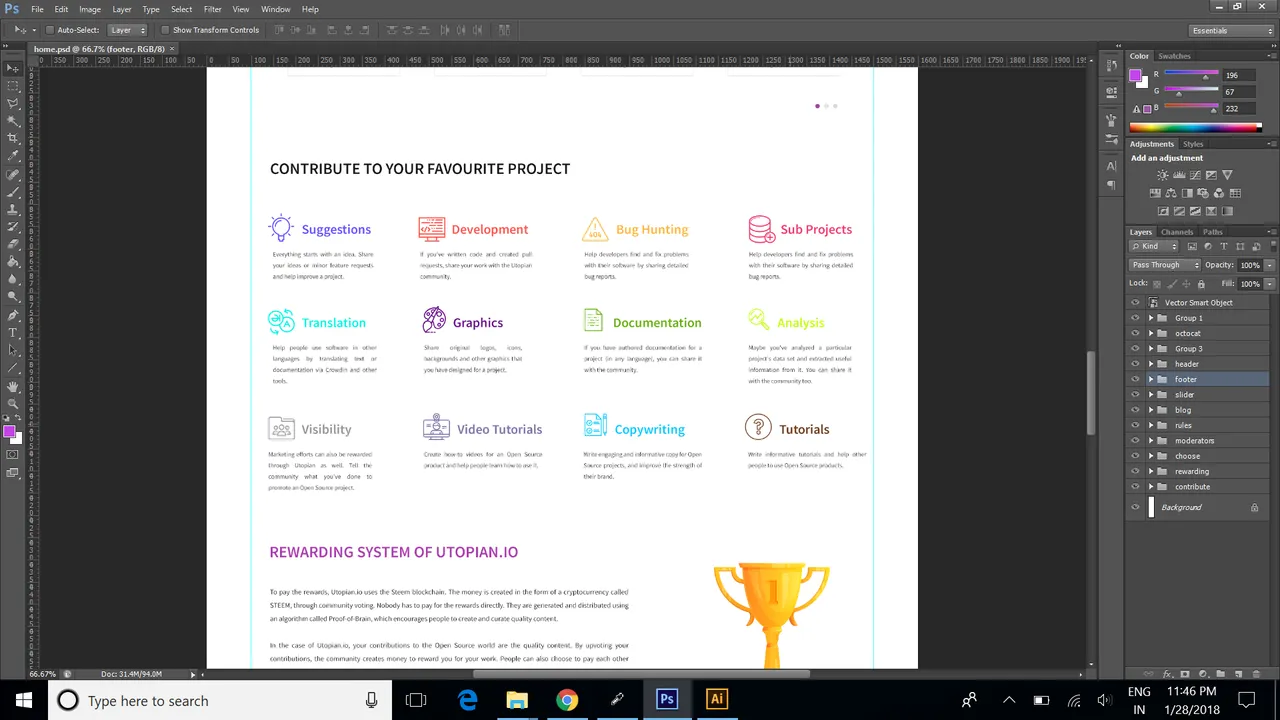Open the Window menu

275,9
